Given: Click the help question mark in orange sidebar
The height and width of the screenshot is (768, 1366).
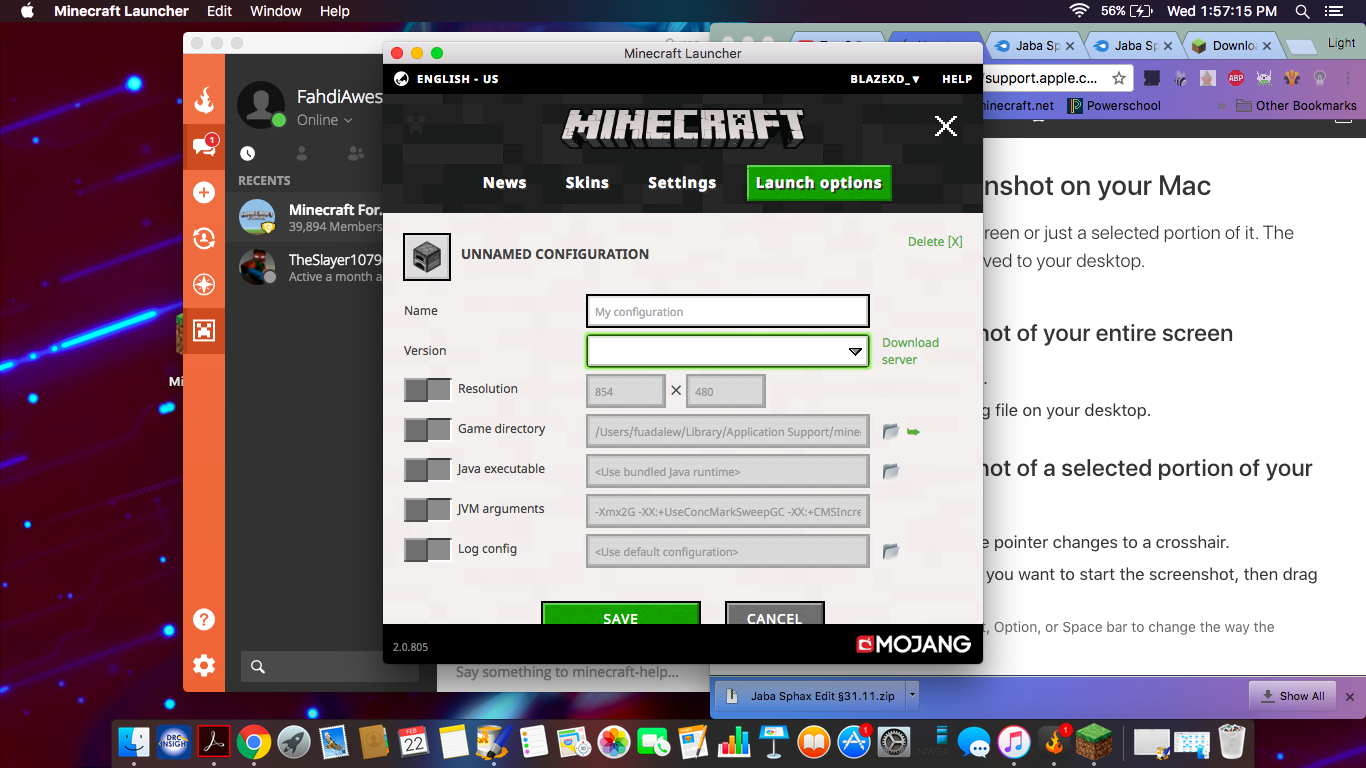Looking at the screenshot, I should (x=204, y=619).
